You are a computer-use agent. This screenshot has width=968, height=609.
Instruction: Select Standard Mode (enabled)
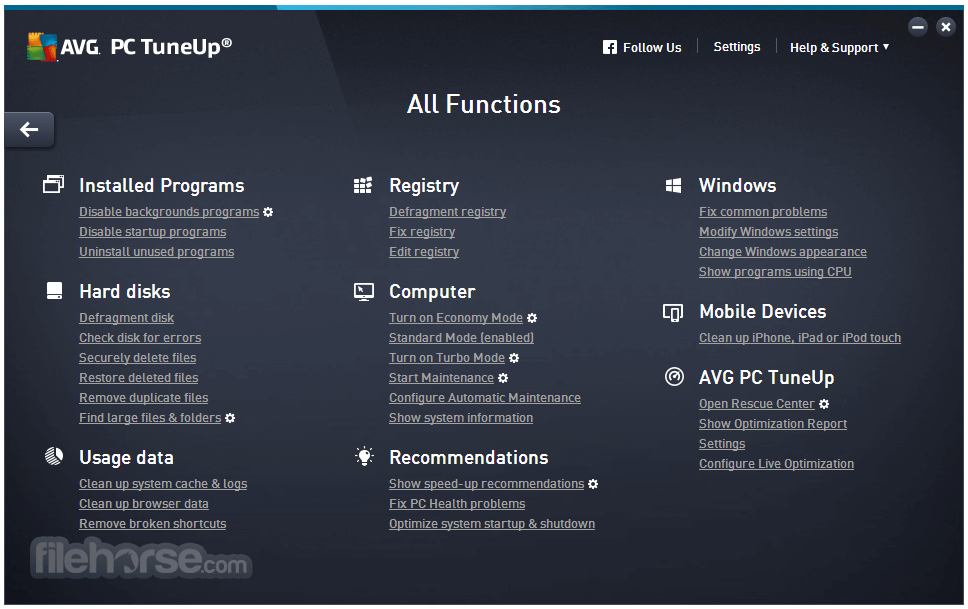[x=461, y=338]
